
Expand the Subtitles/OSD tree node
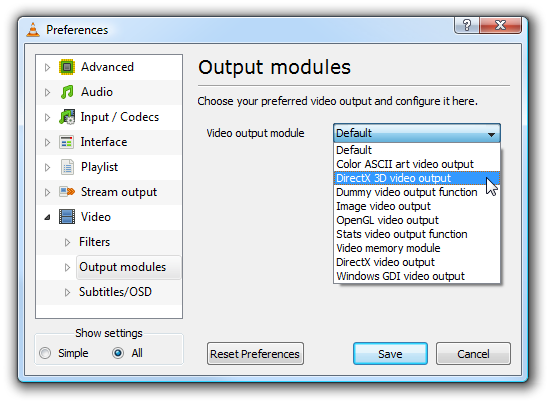click(x=67, y=292)
